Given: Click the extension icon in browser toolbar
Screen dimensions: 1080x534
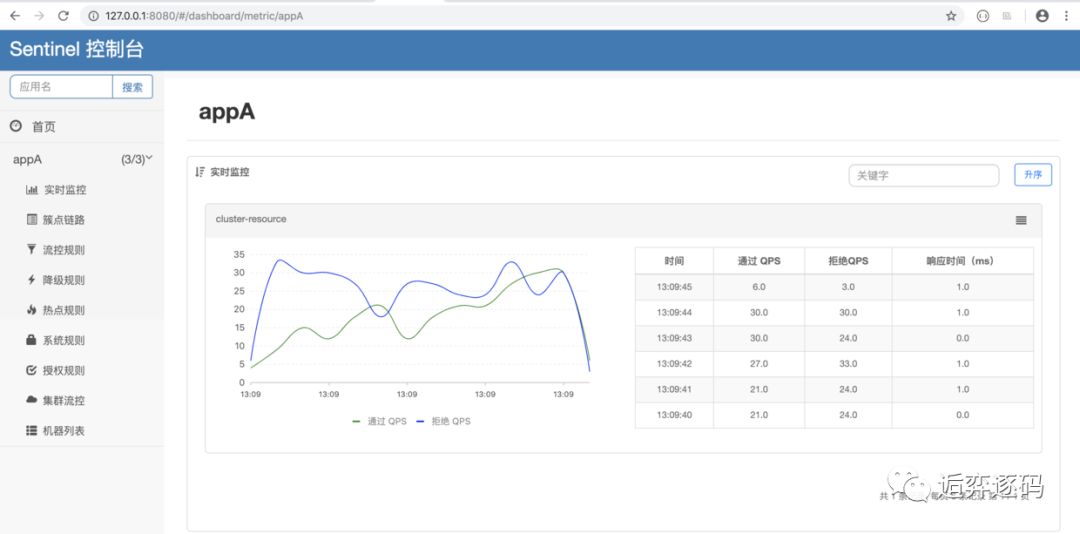Looking at the screenshot, I should 983,16.
